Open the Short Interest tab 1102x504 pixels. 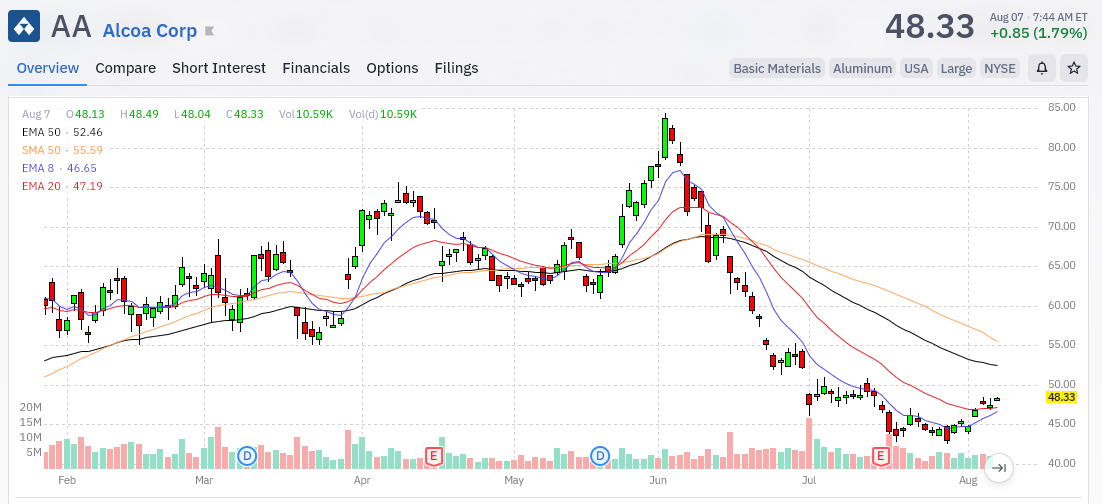tap(219, 68)
